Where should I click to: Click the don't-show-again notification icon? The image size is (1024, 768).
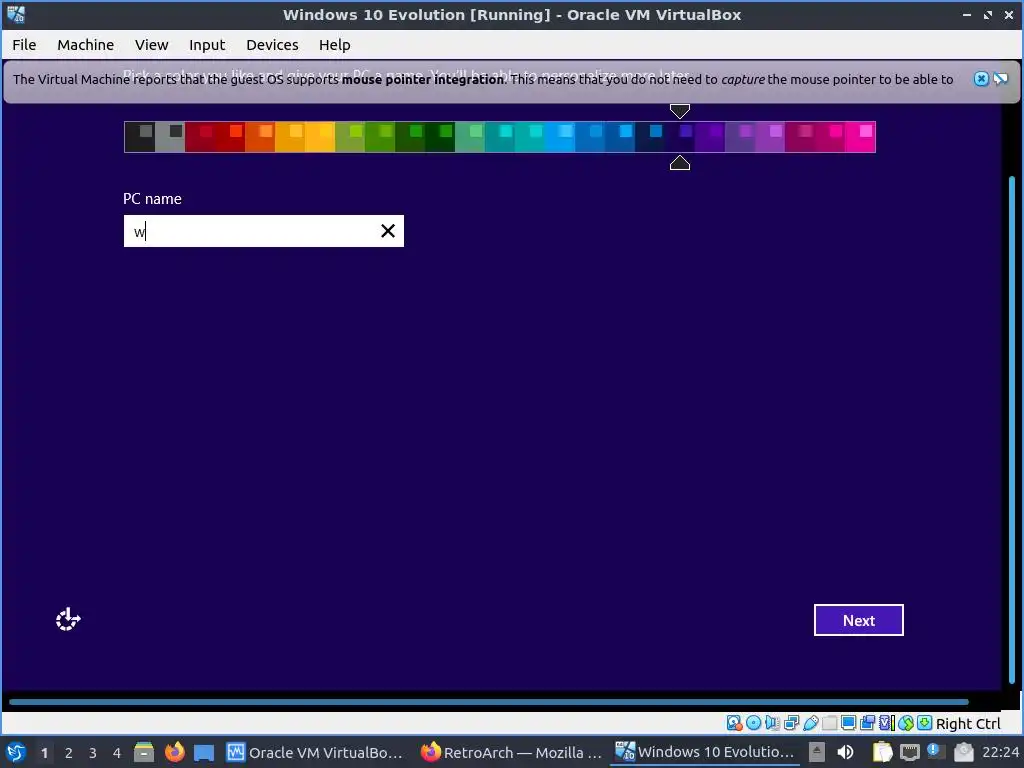pos(1000,79)
